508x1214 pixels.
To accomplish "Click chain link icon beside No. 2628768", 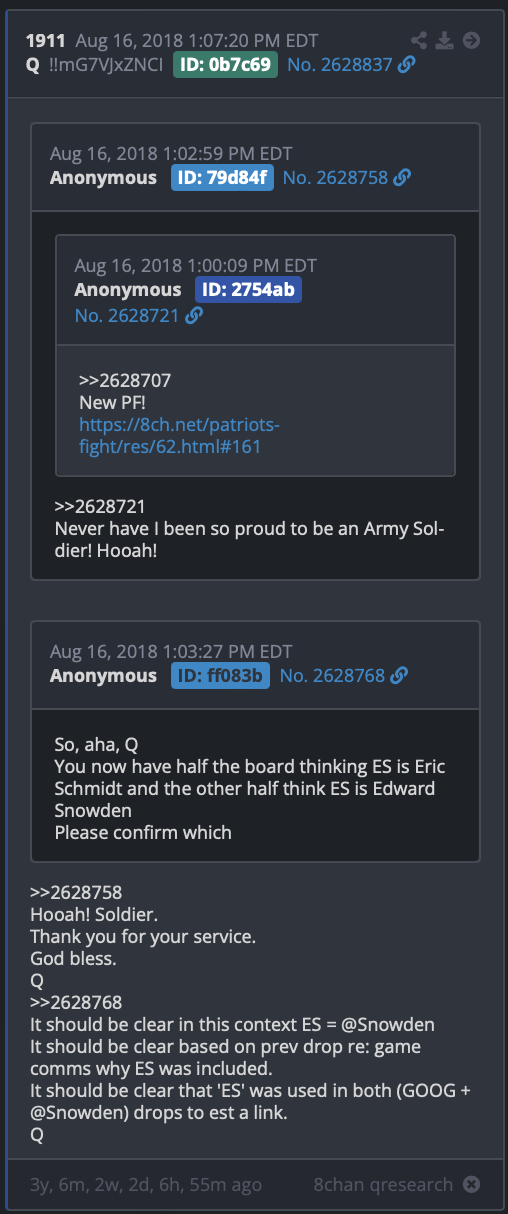I will (399, 675).
